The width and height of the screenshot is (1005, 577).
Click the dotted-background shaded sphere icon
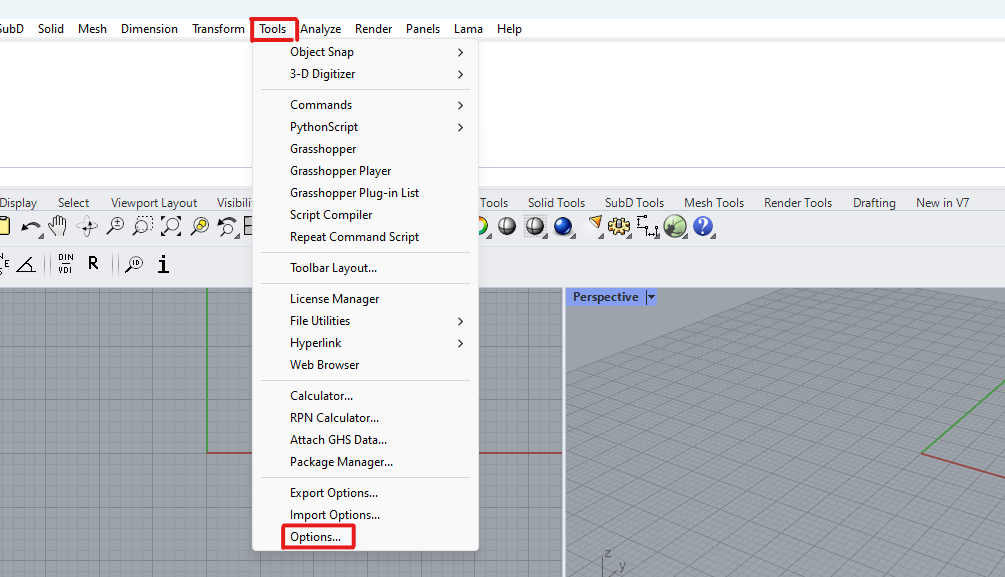pos(535,226)
